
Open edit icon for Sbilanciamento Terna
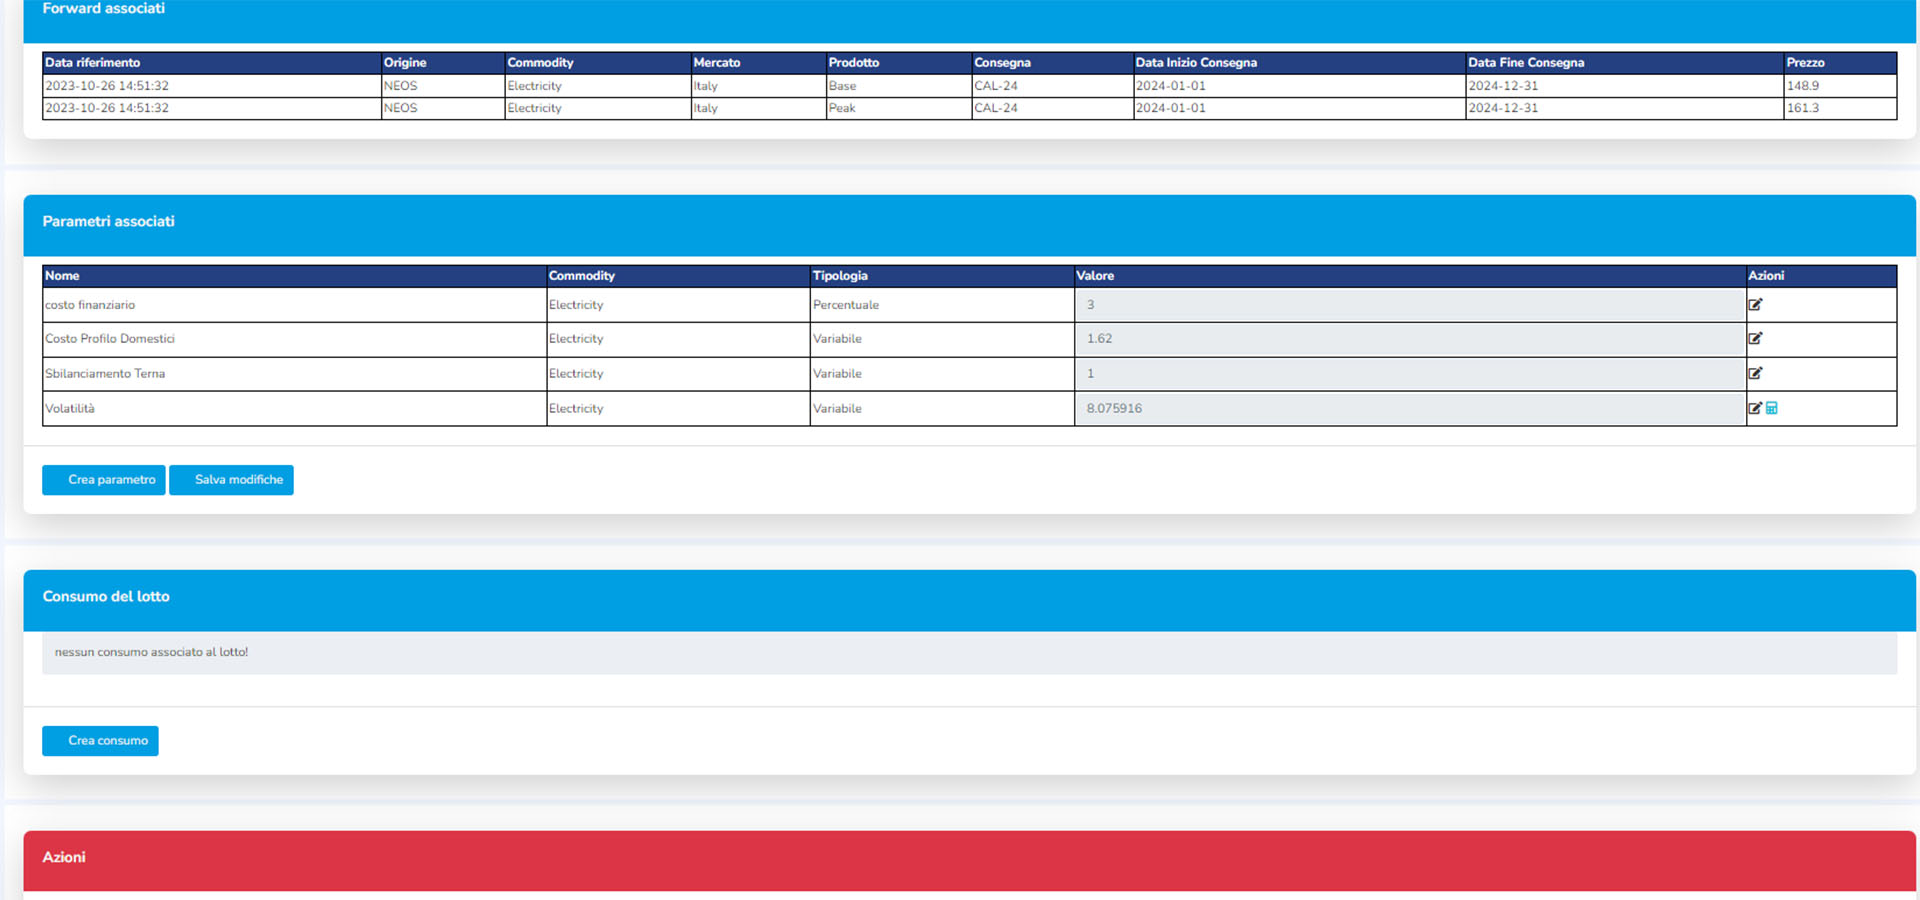click(1755, 374)
